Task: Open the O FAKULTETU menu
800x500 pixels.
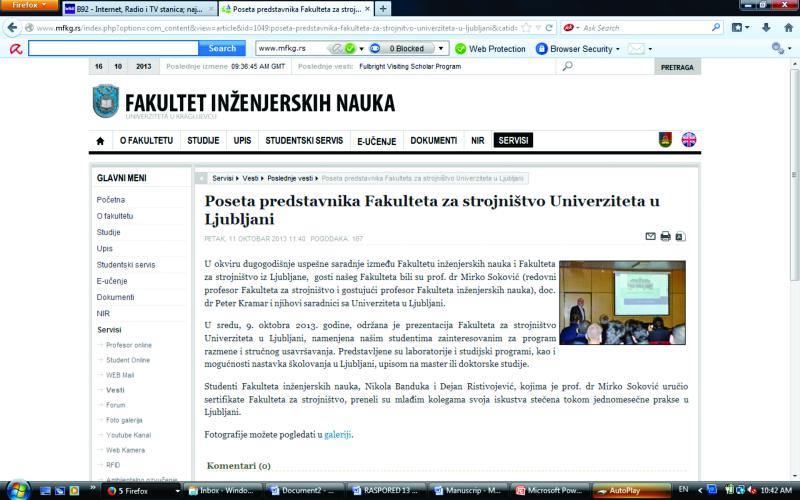Action: click(146, 141)
